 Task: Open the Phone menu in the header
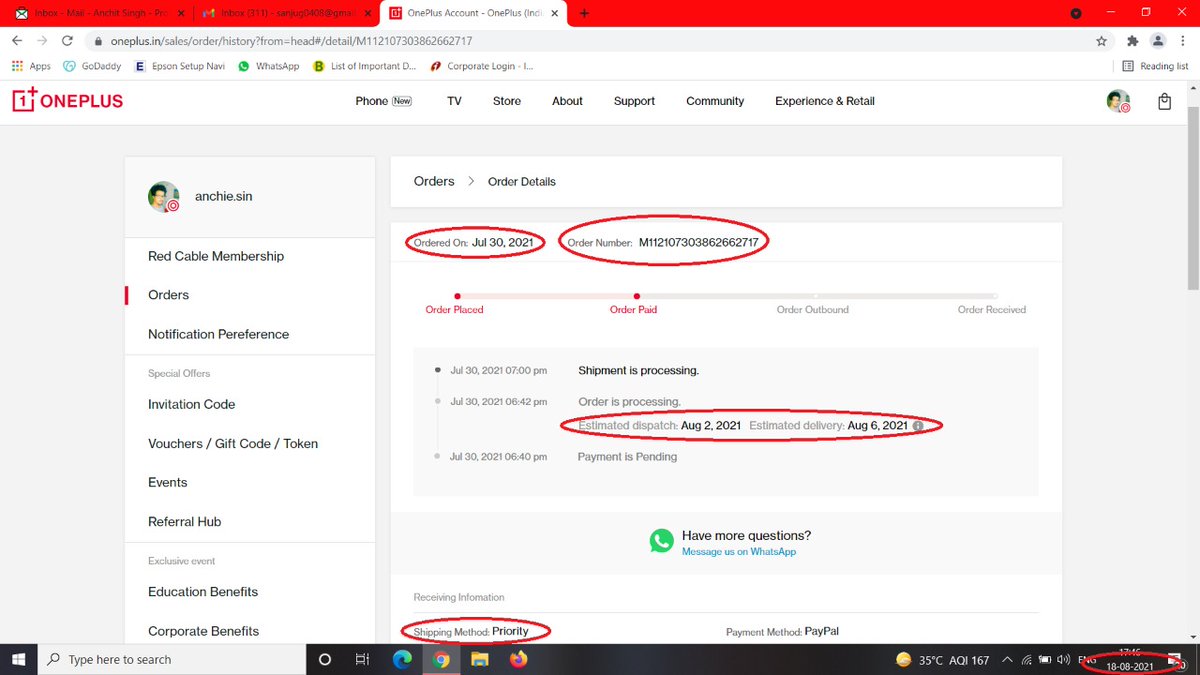point(383,101)
